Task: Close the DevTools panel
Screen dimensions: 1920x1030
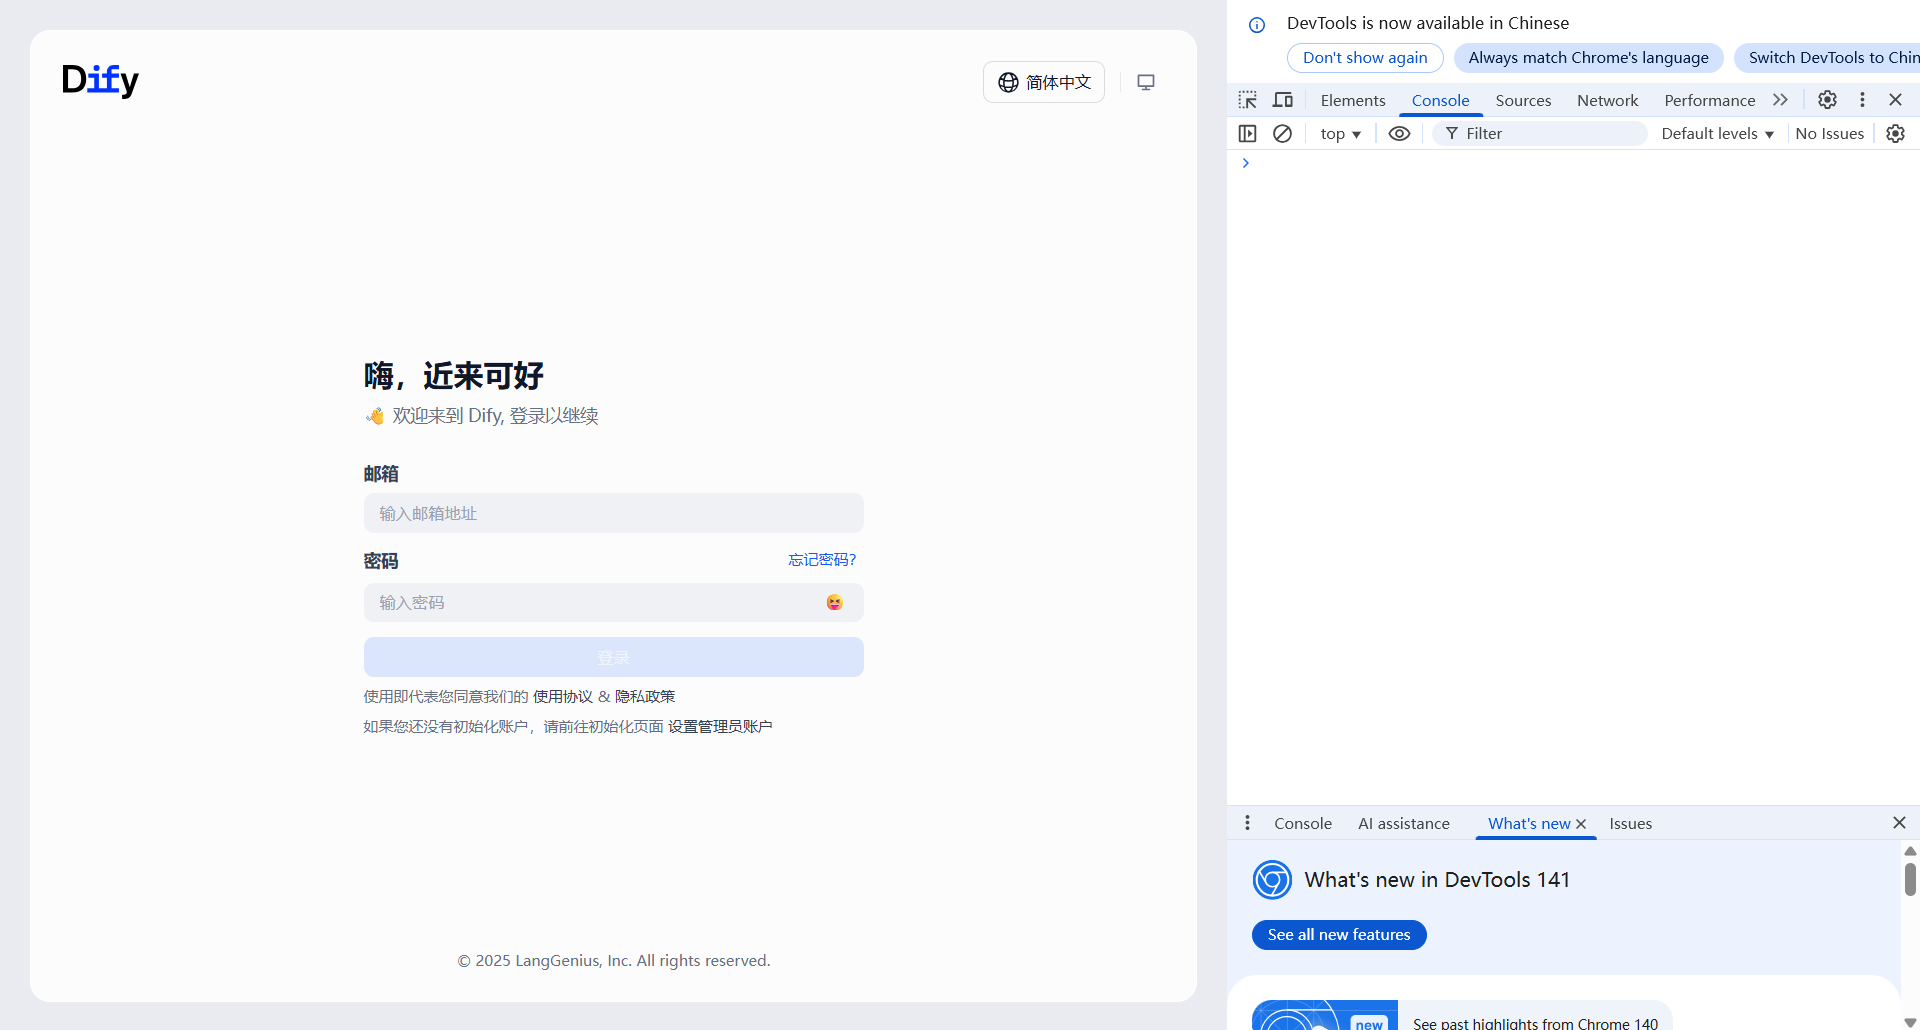Action: click(x=1895, y=100)
